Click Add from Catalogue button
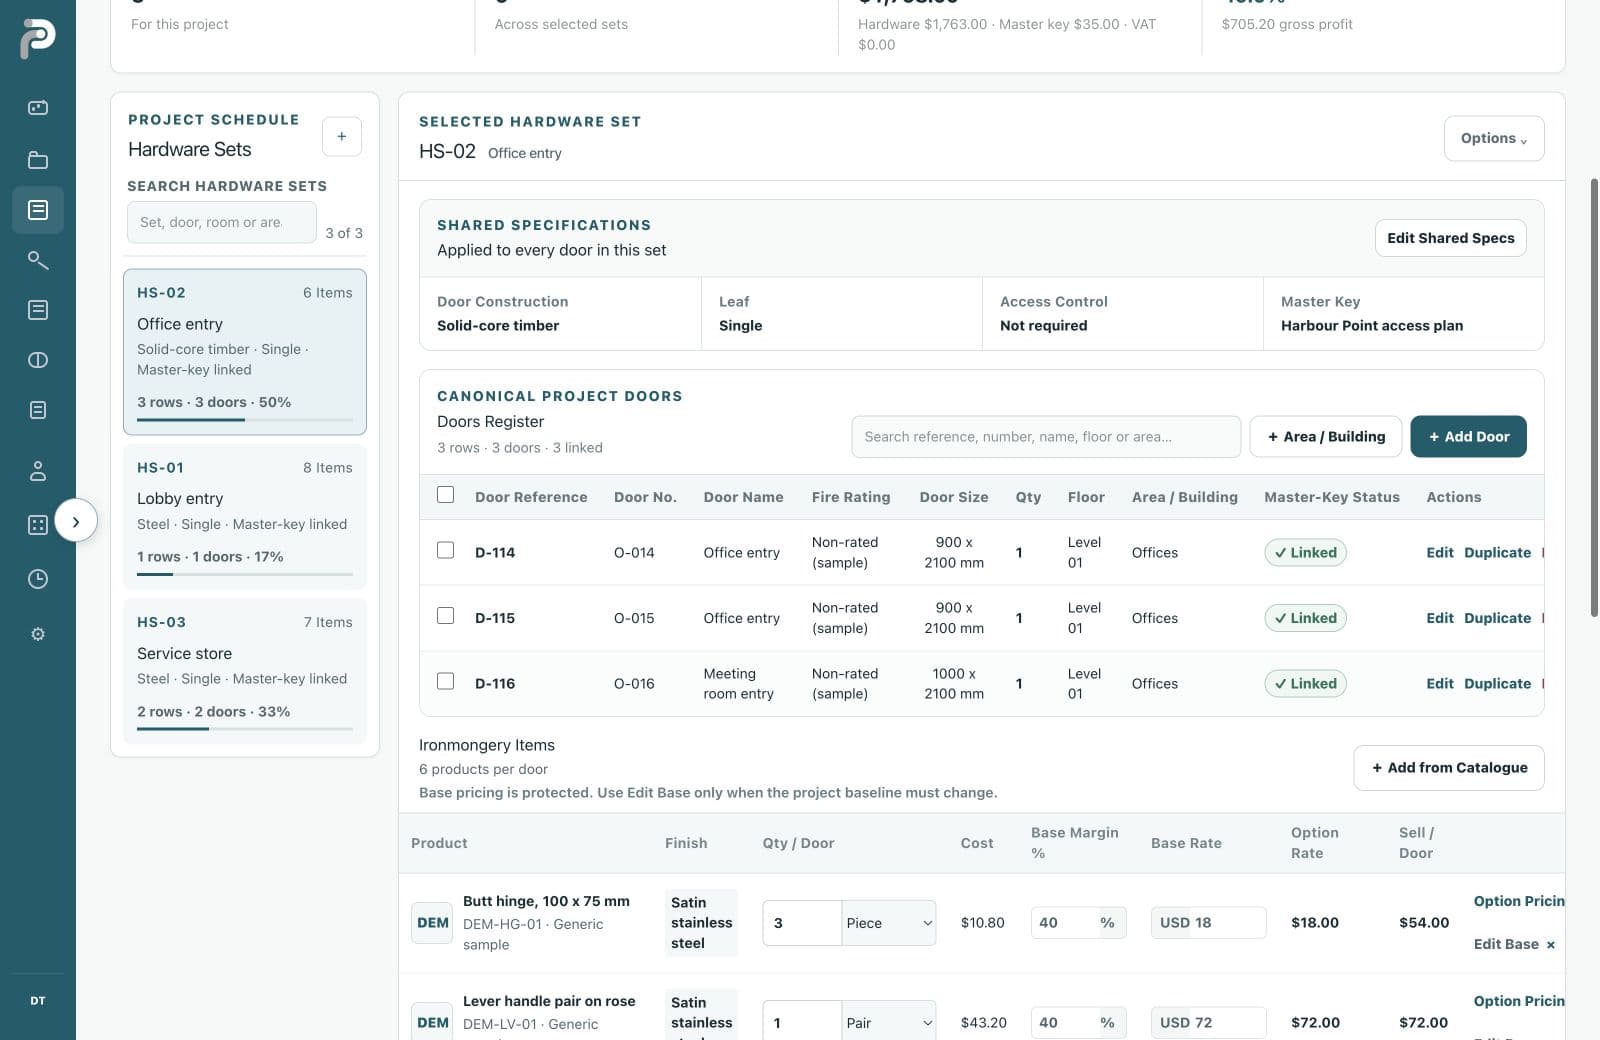Image resolution: width=1600 pixels, height=1040 pixels. [x=1449, y=768]
